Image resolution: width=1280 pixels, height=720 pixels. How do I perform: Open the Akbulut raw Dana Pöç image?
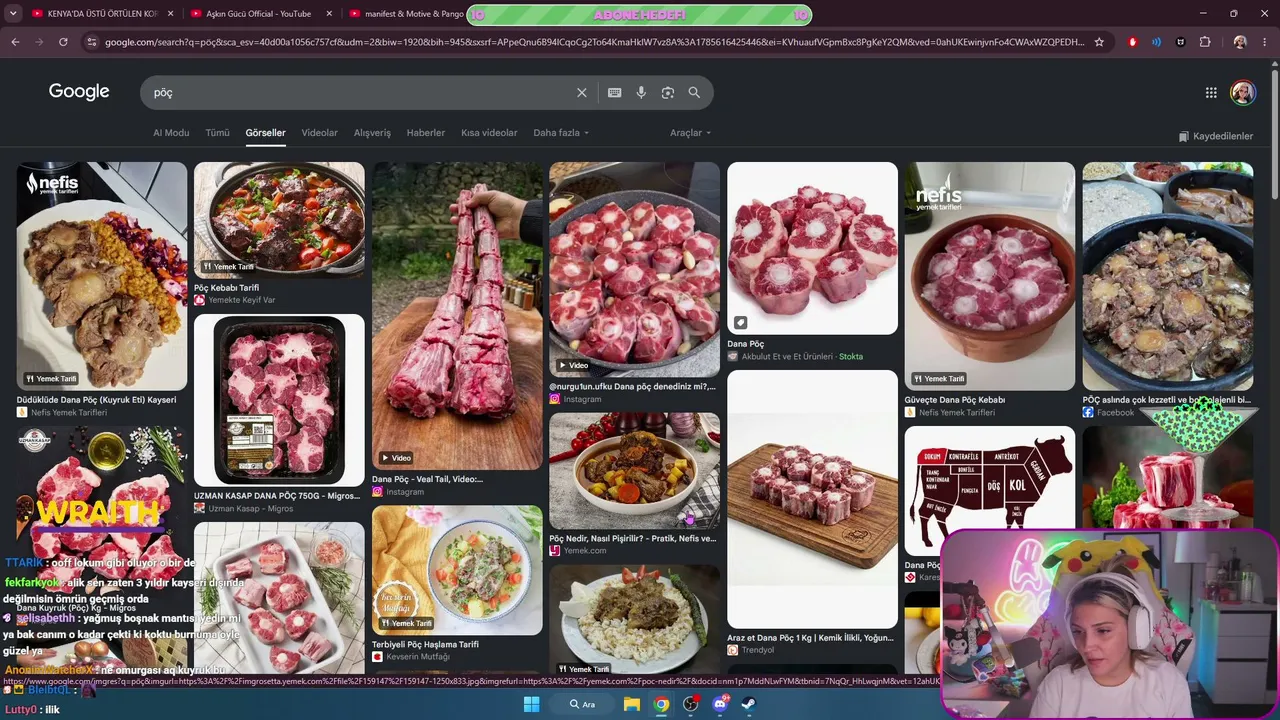pos(812,248)
